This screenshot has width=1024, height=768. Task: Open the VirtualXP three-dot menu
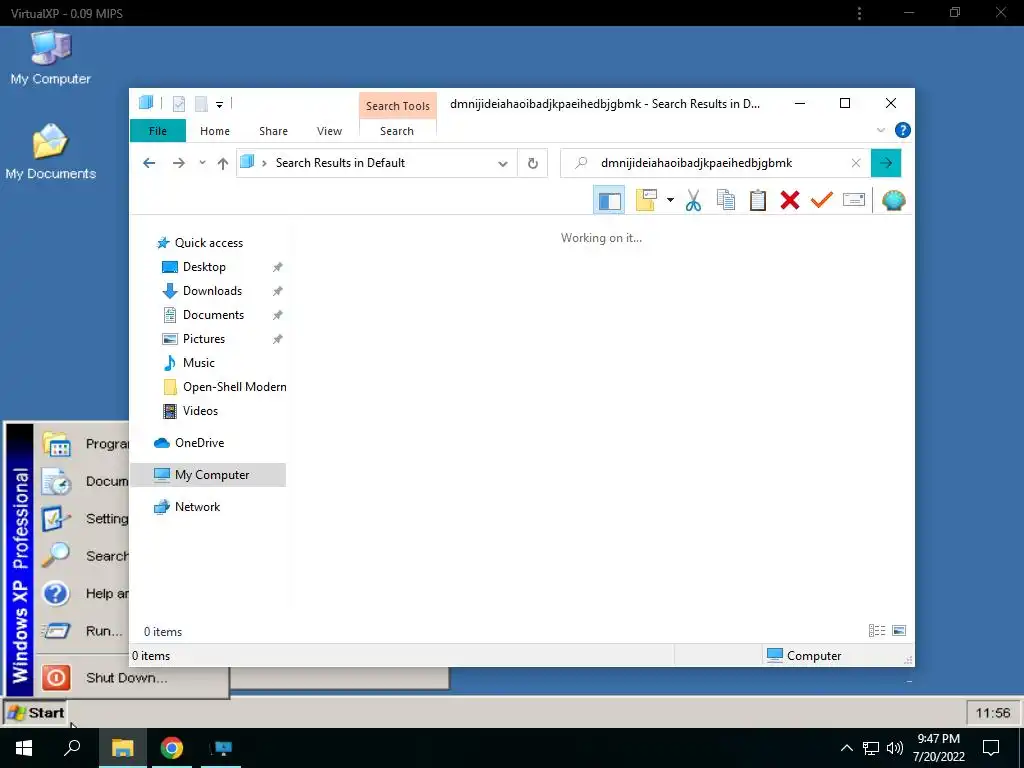859,13
